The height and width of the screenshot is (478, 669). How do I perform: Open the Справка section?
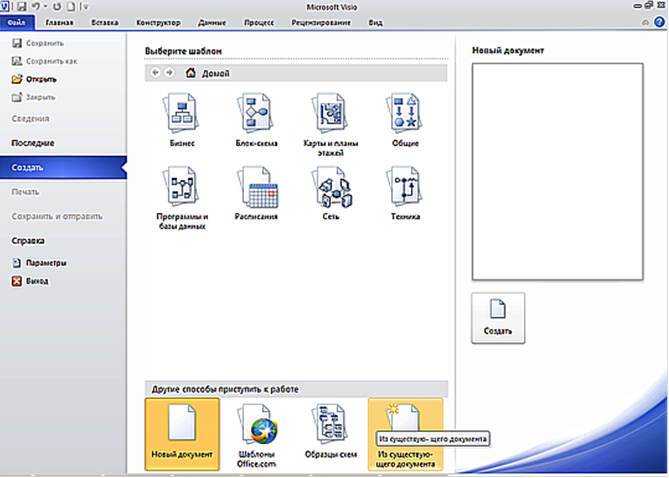pos(28,241)
